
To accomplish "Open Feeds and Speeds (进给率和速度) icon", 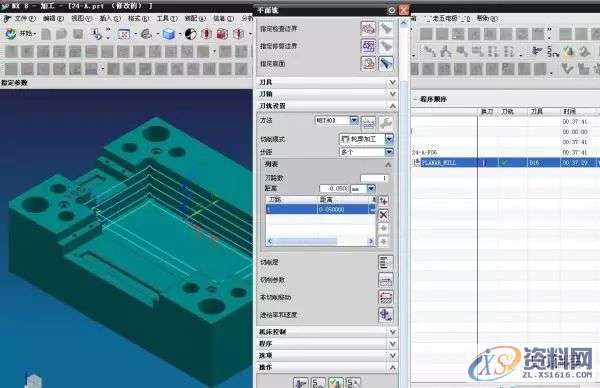I will 385,315.
